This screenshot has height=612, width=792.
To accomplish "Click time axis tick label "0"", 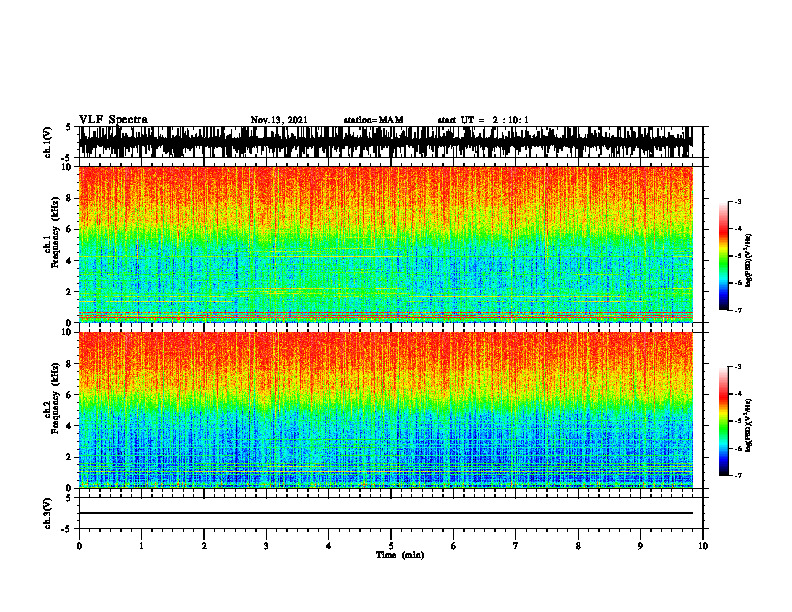I will click(79, 546).
